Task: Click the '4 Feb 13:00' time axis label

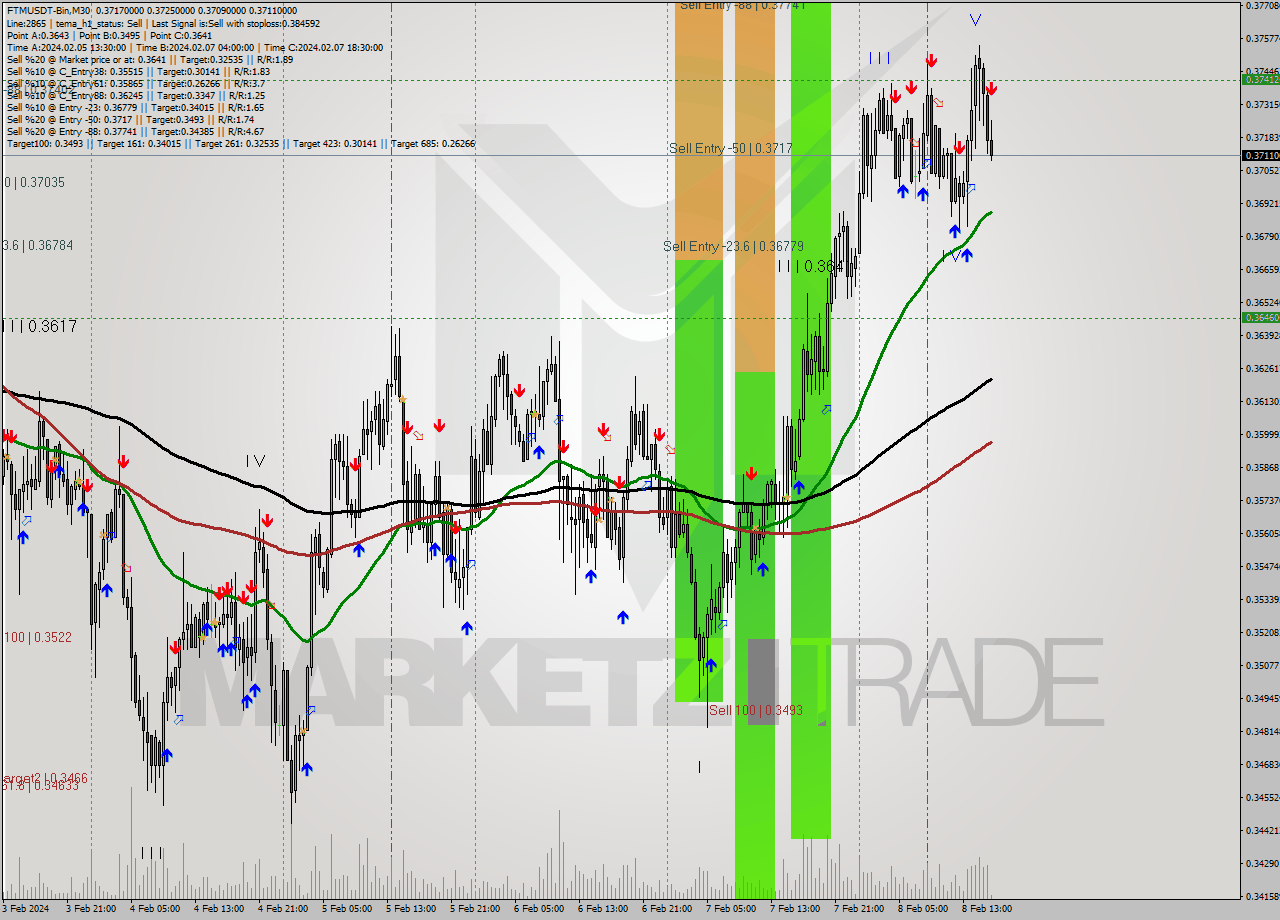Action: coord(218,909)
